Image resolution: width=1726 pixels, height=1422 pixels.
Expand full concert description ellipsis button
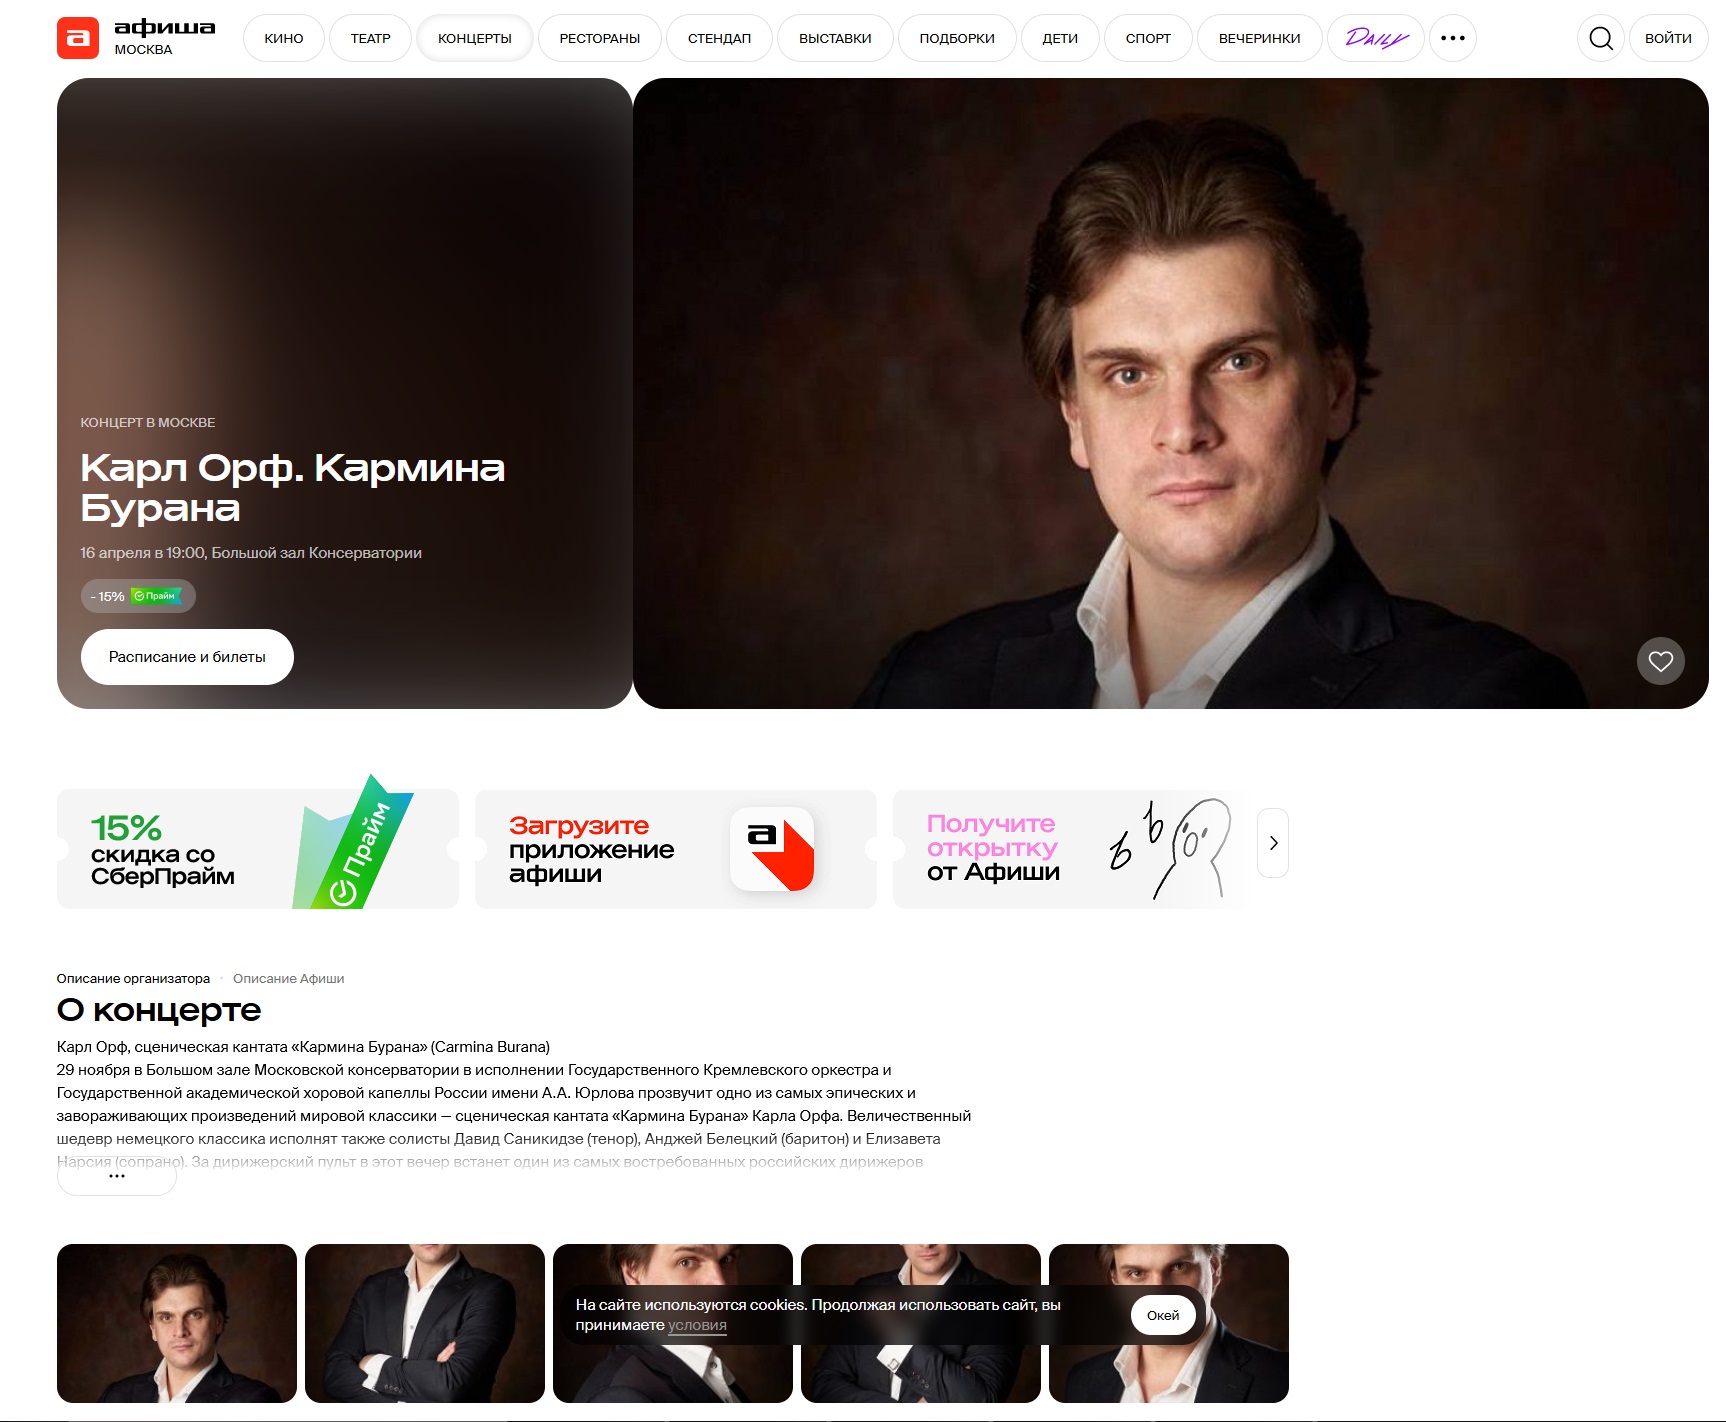pyautogui.click(x=117, y=1177)
